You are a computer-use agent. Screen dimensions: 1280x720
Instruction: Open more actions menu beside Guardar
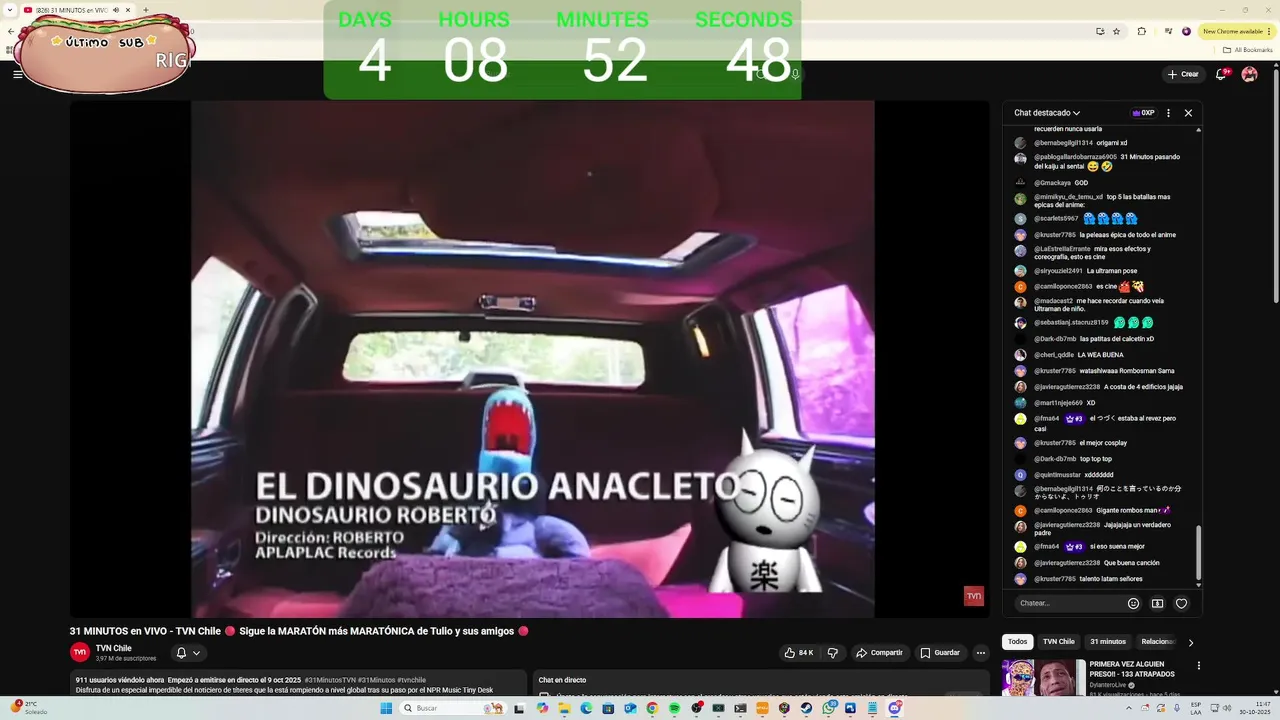(x=981, y=653)
